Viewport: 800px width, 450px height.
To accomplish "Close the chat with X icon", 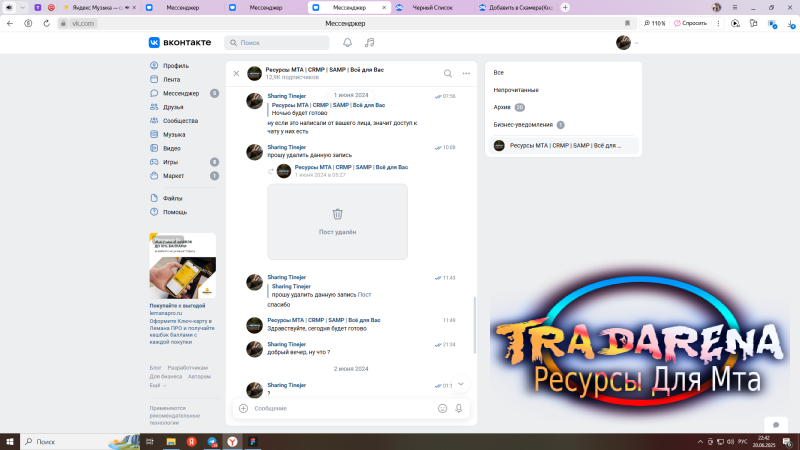I will (x=236, y=73).
